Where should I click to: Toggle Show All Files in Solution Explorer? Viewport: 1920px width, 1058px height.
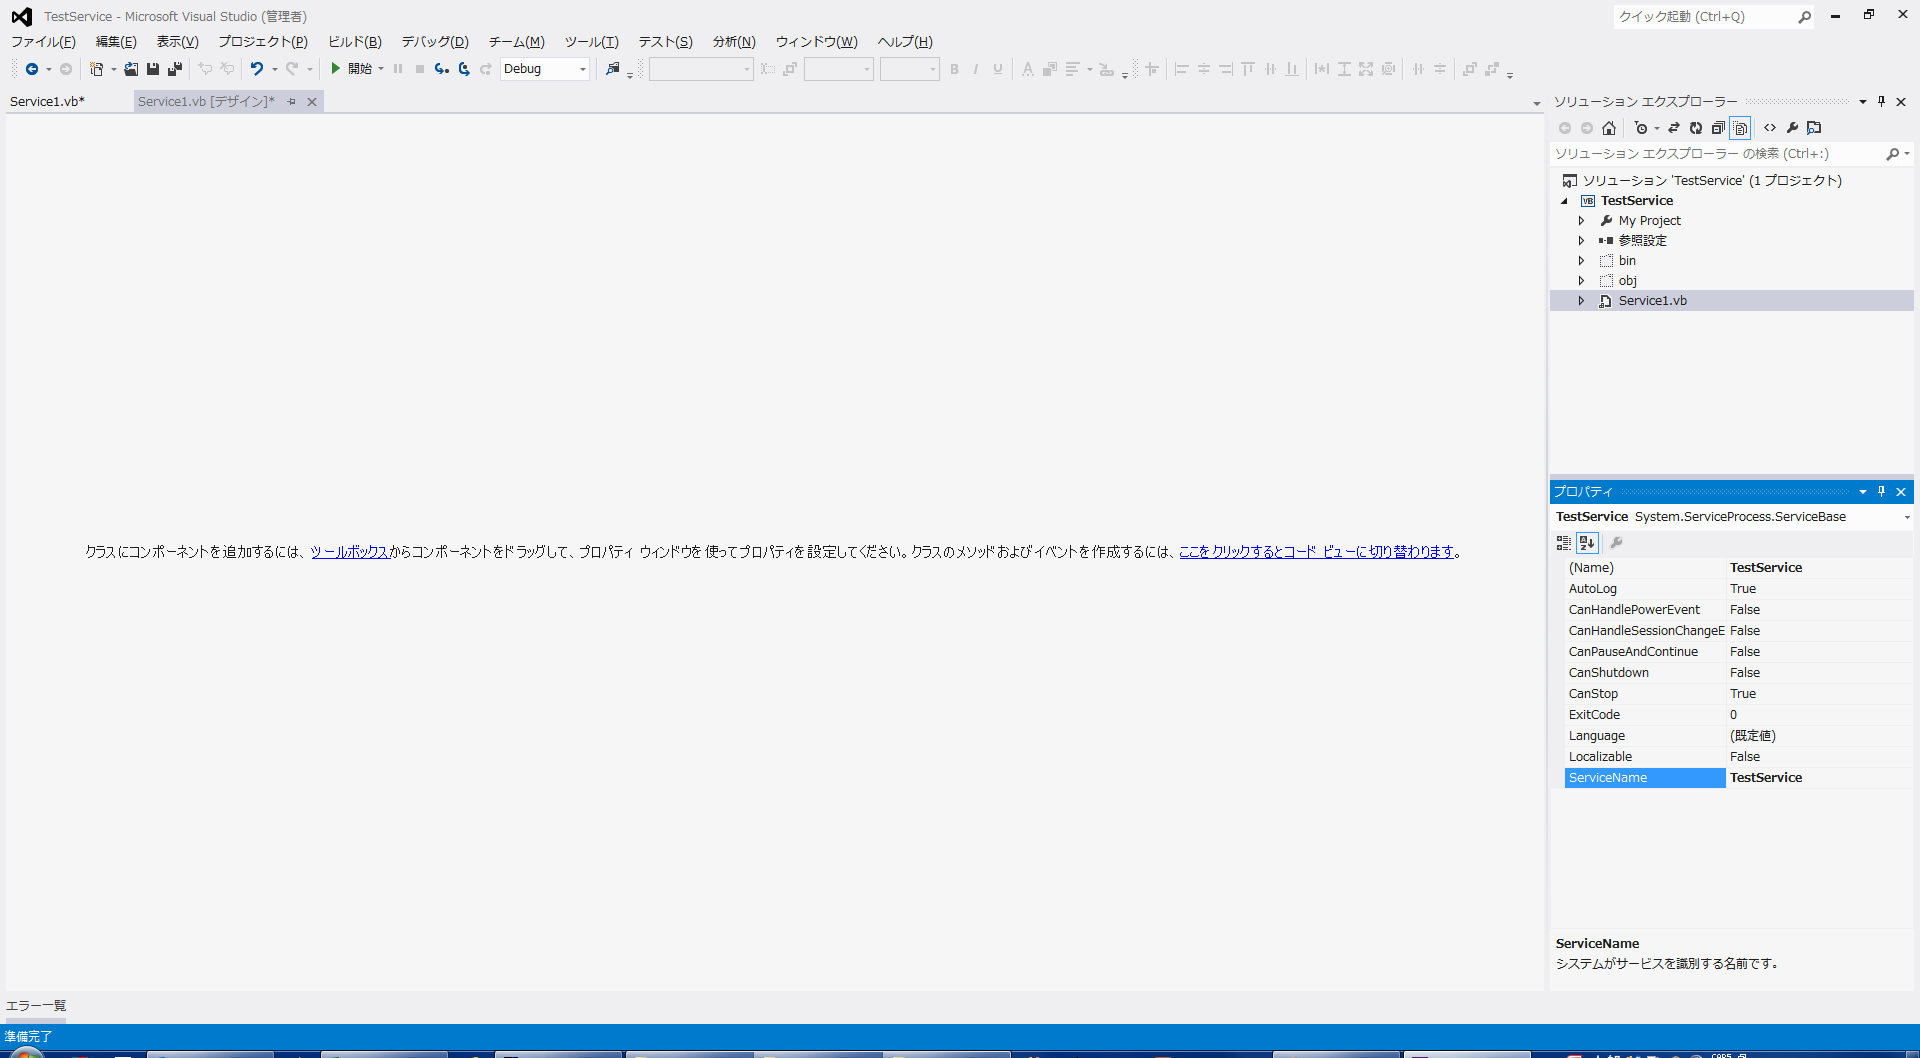coord(1740,128)
